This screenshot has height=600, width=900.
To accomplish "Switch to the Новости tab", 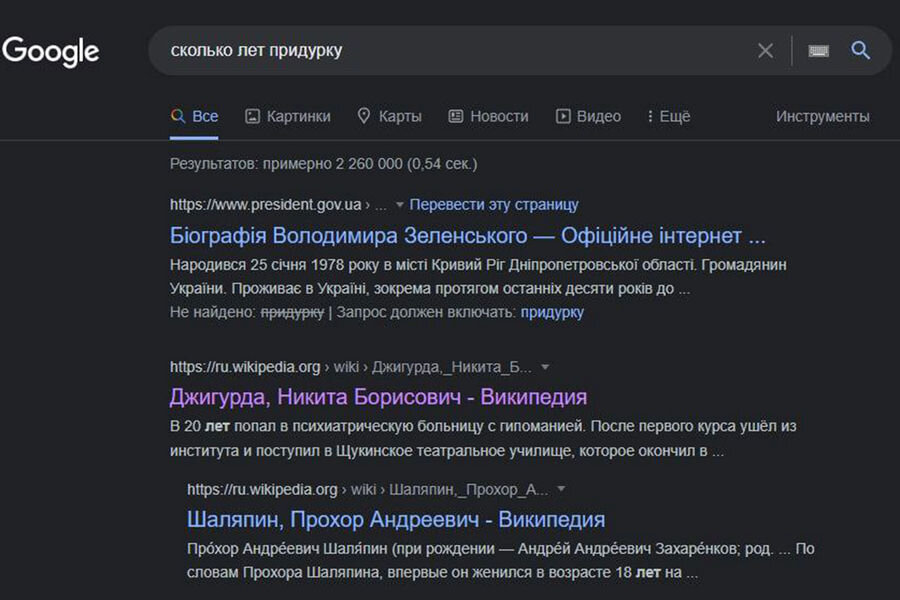I will [x=488, y=117].
